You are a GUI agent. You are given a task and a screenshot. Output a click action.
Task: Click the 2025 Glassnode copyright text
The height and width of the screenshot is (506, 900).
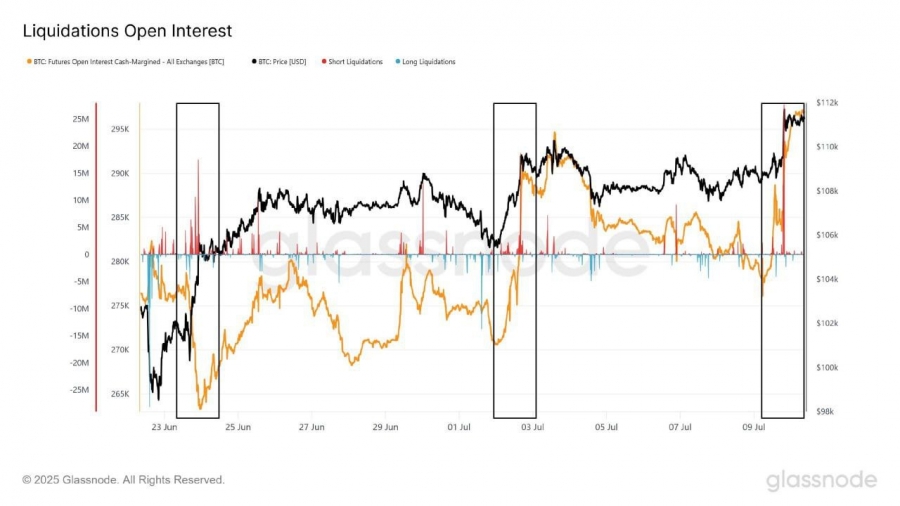[123, 480]
